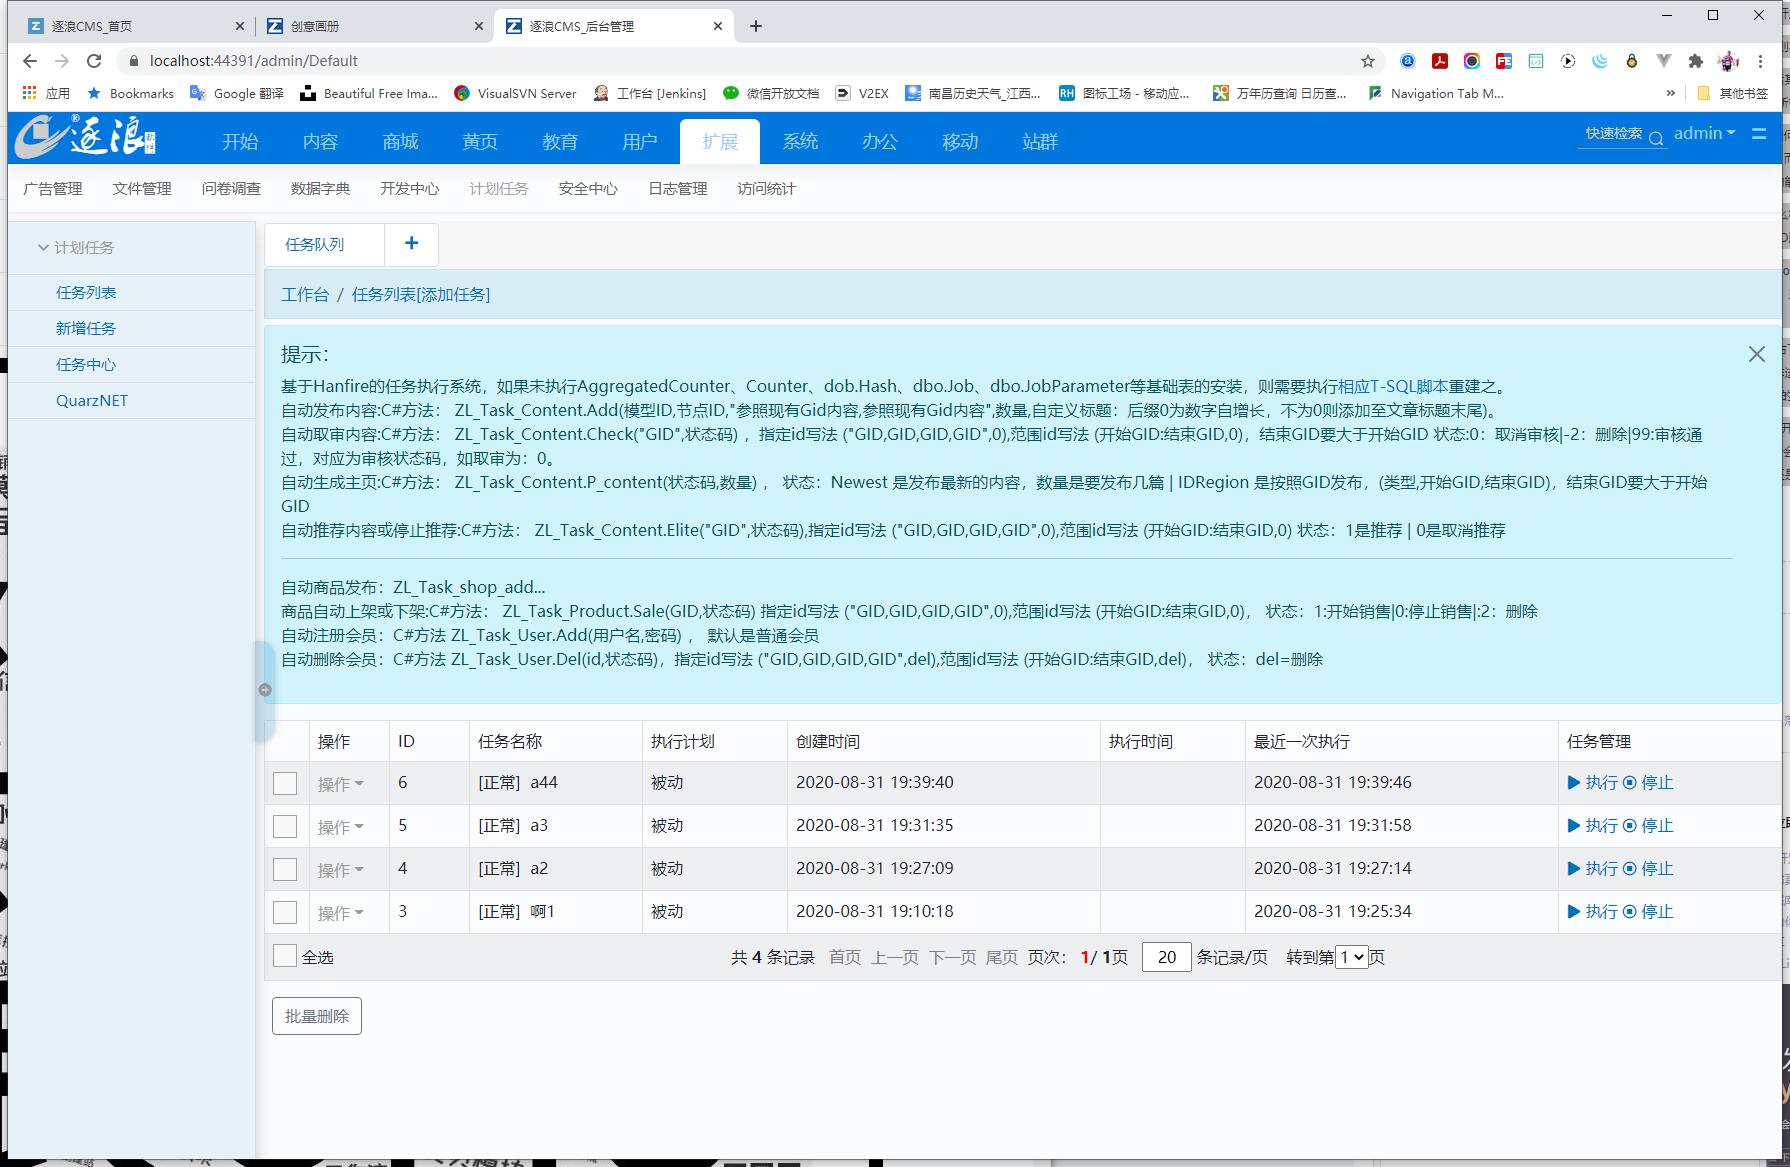Open the top-right hamburger menu icon
This screenshot has height=1167, width=1790.
pyautogui.click(x=1760, y=133)
